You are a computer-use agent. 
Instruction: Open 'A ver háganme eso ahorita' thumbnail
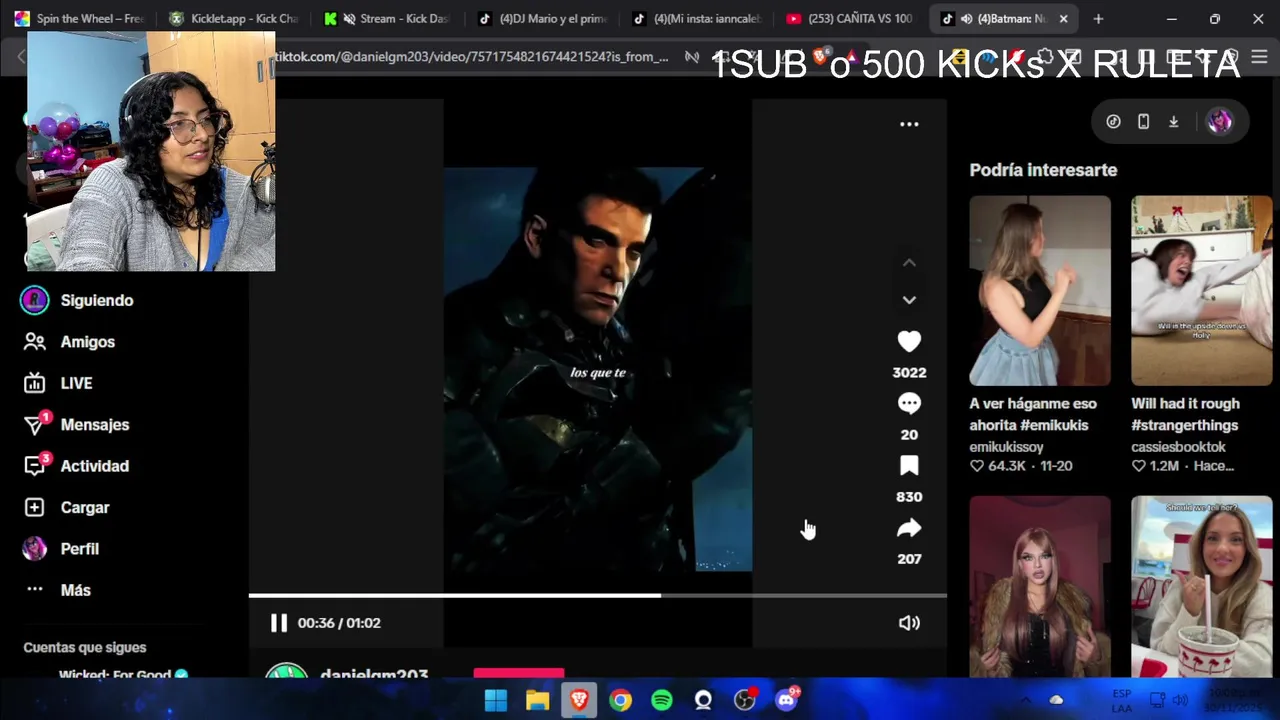pyautogui.click(x=1040, y=291)
